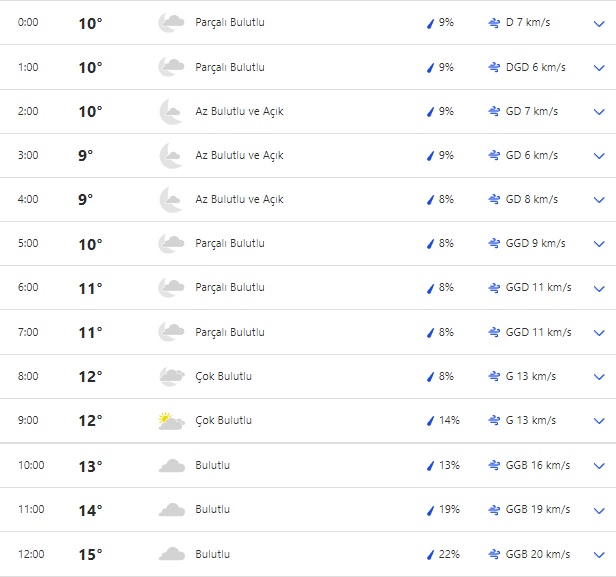Expand the 12:00 row with chevron
Image resolution: width=616 pixels, height=577 pixels.
(x=599, y=554)
